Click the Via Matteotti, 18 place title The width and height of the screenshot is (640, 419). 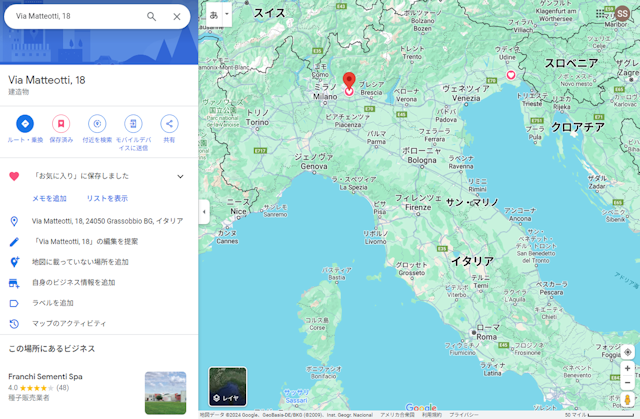pyautogui.click(x=47, y=80)
